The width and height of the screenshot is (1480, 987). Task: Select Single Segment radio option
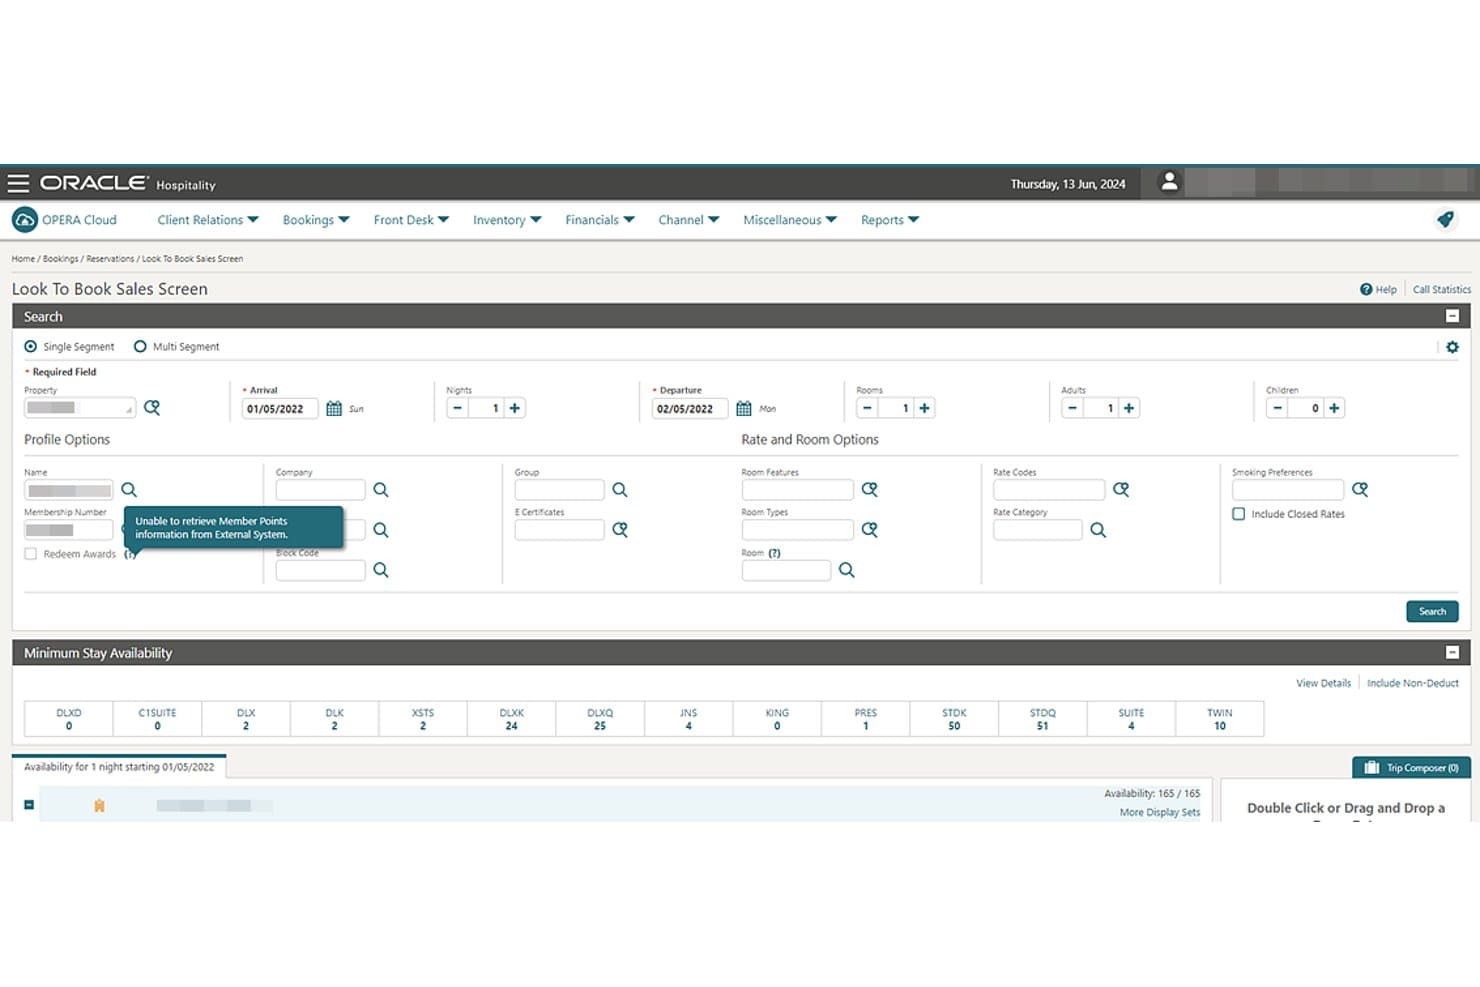pos(30,347)
